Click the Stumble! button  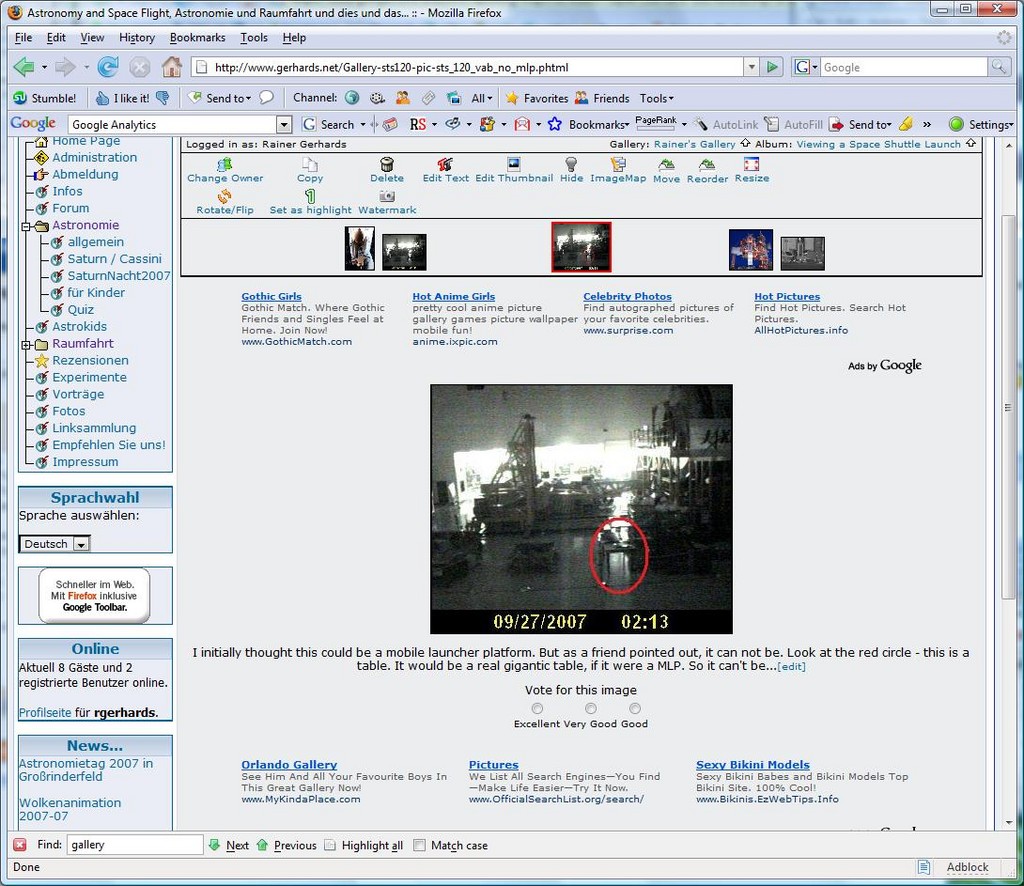click(45, 98)
